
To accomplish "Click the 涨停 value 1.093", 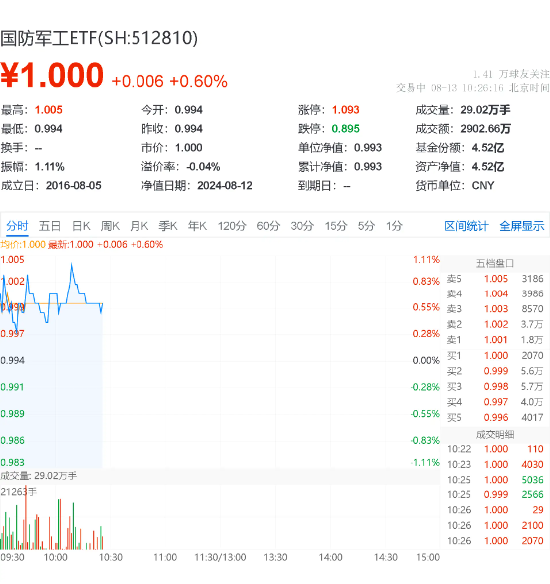I will click(x=346, y=110).
